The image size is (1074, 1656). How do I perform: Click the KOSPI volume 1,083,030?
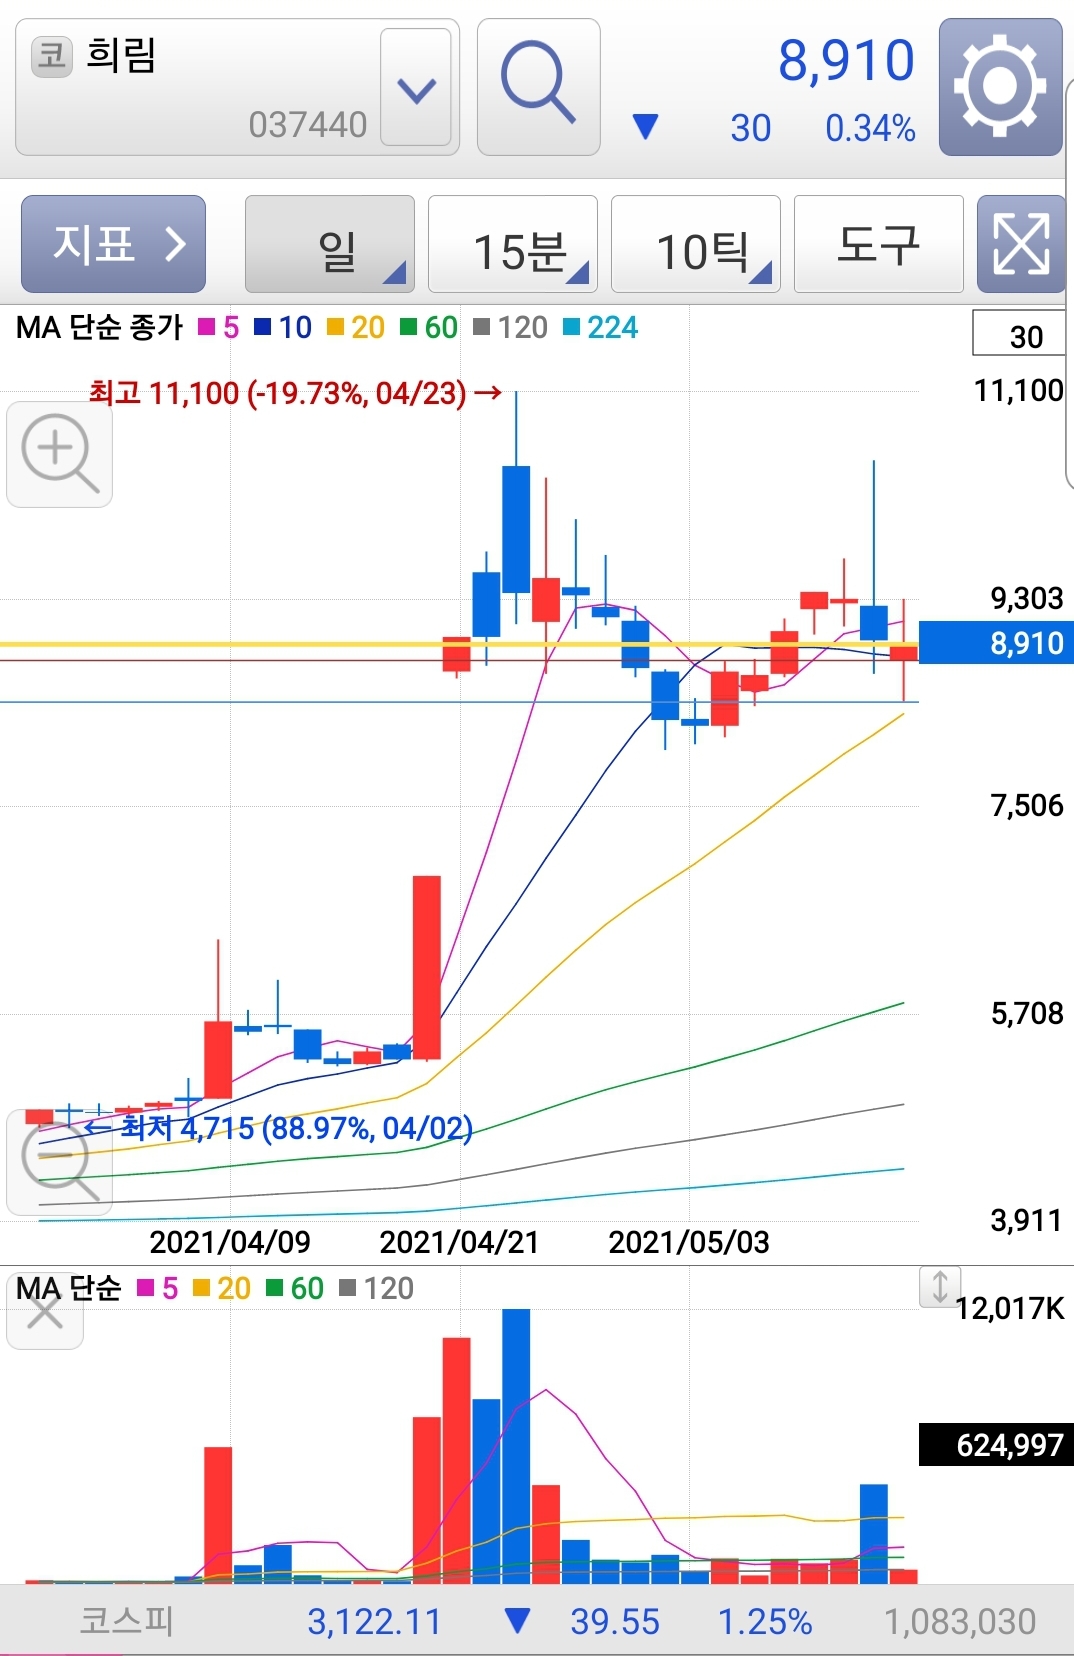click(960, 1621)
